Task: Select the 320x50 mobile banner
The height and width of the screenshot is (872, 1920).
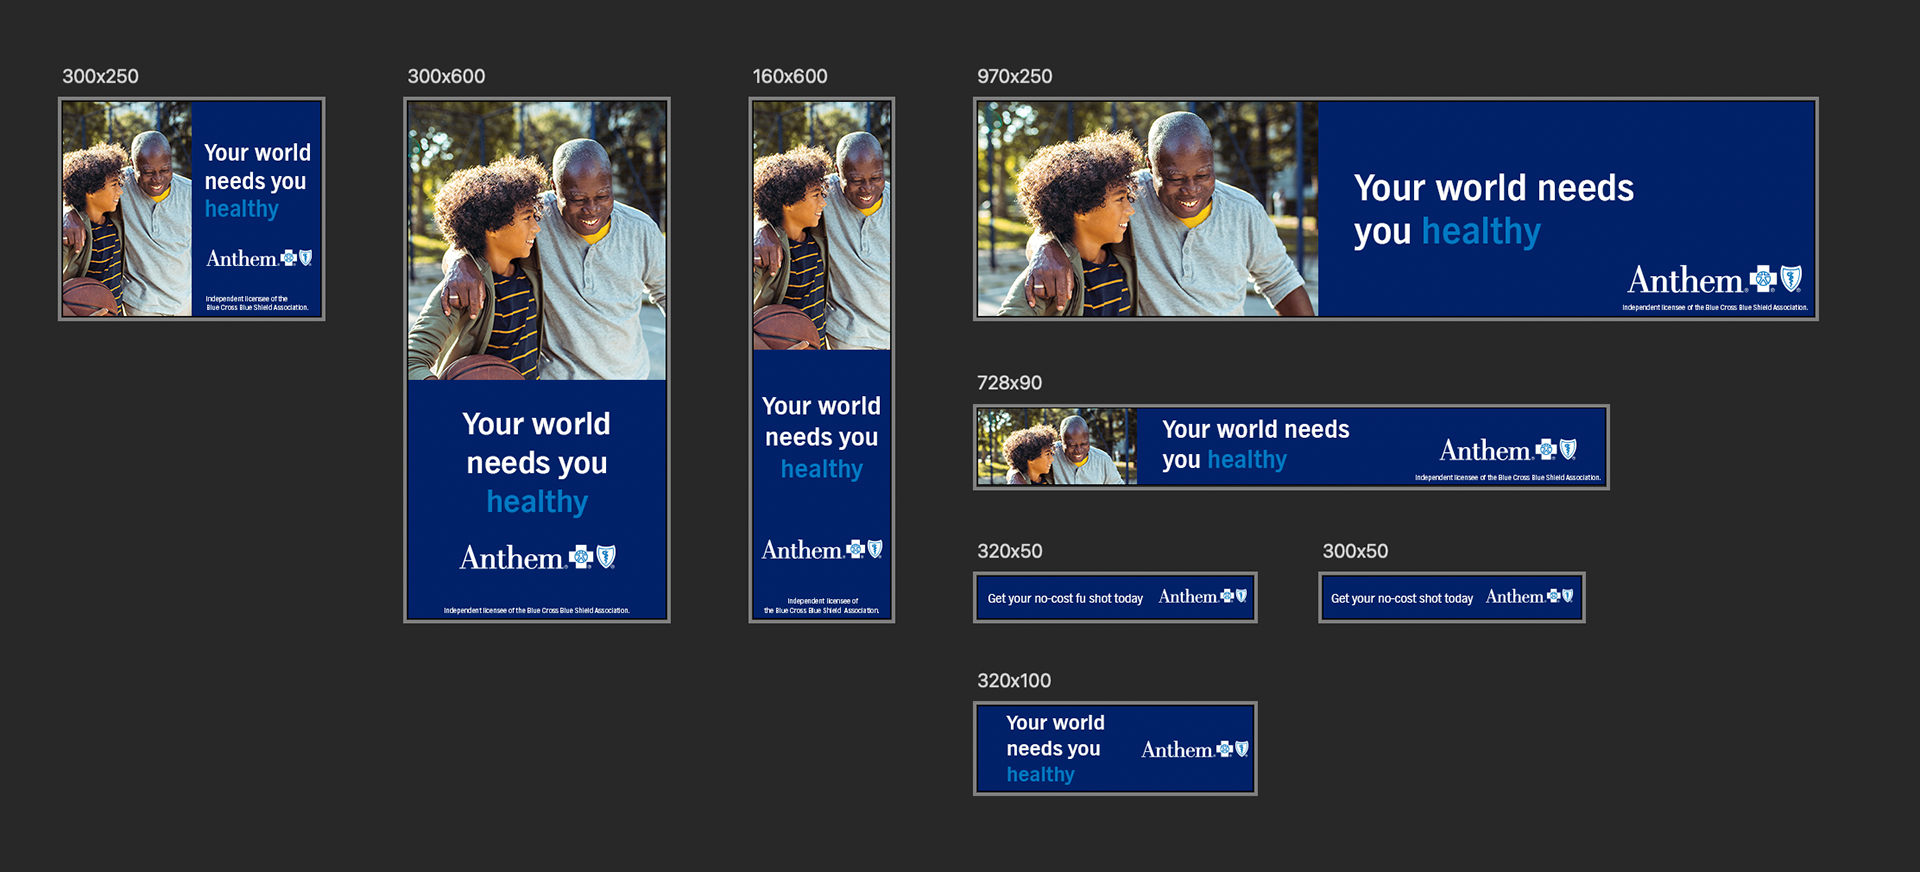Action: (1115, 597)
